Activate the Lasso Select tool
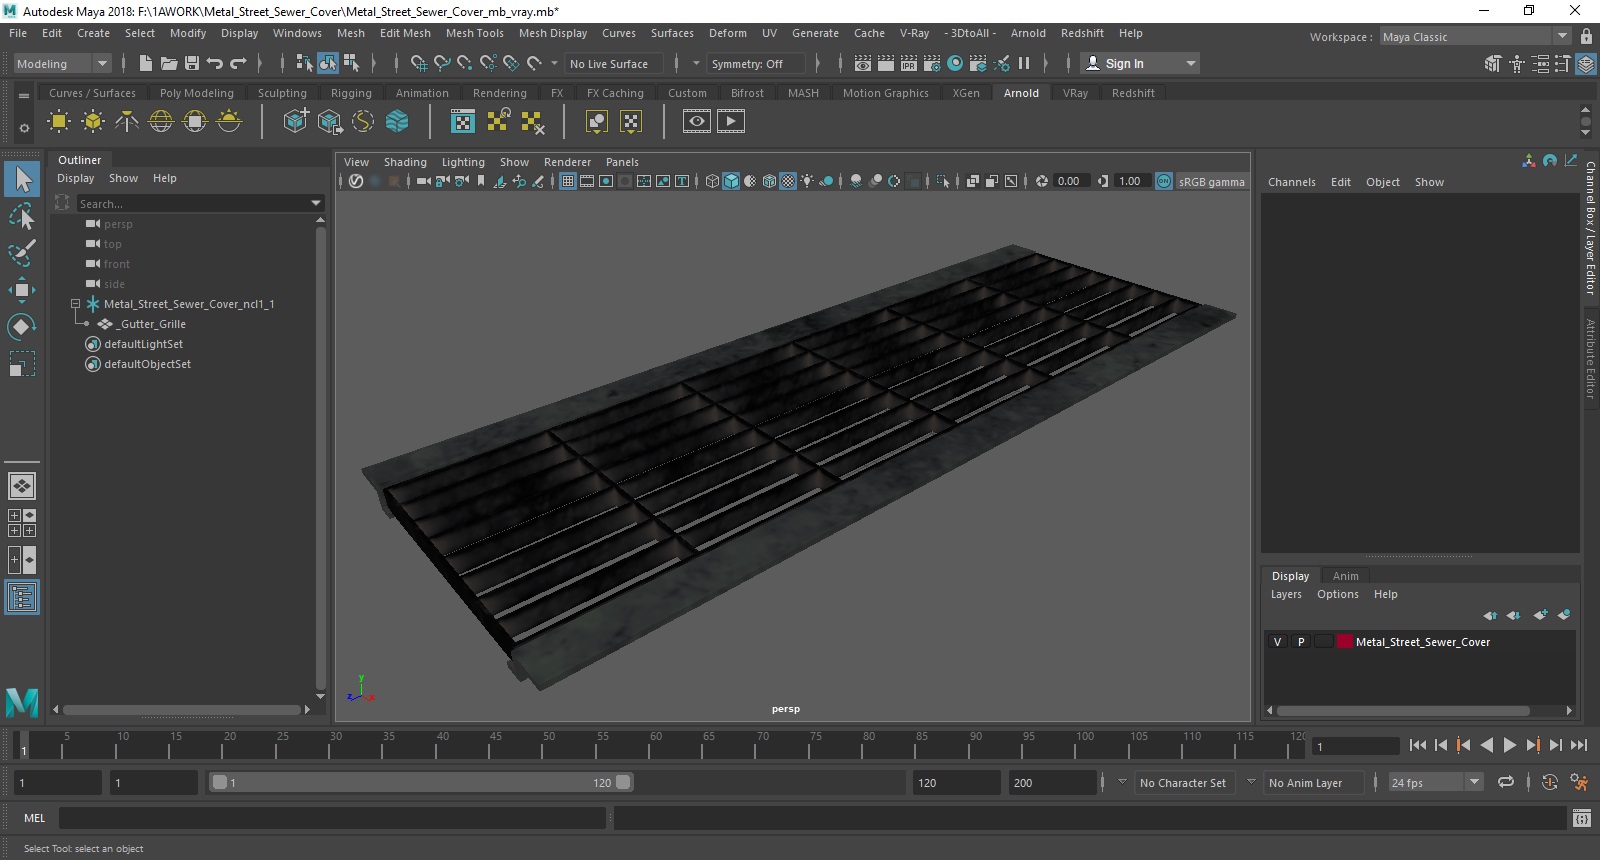1600x860 pixels. [22, 216]
